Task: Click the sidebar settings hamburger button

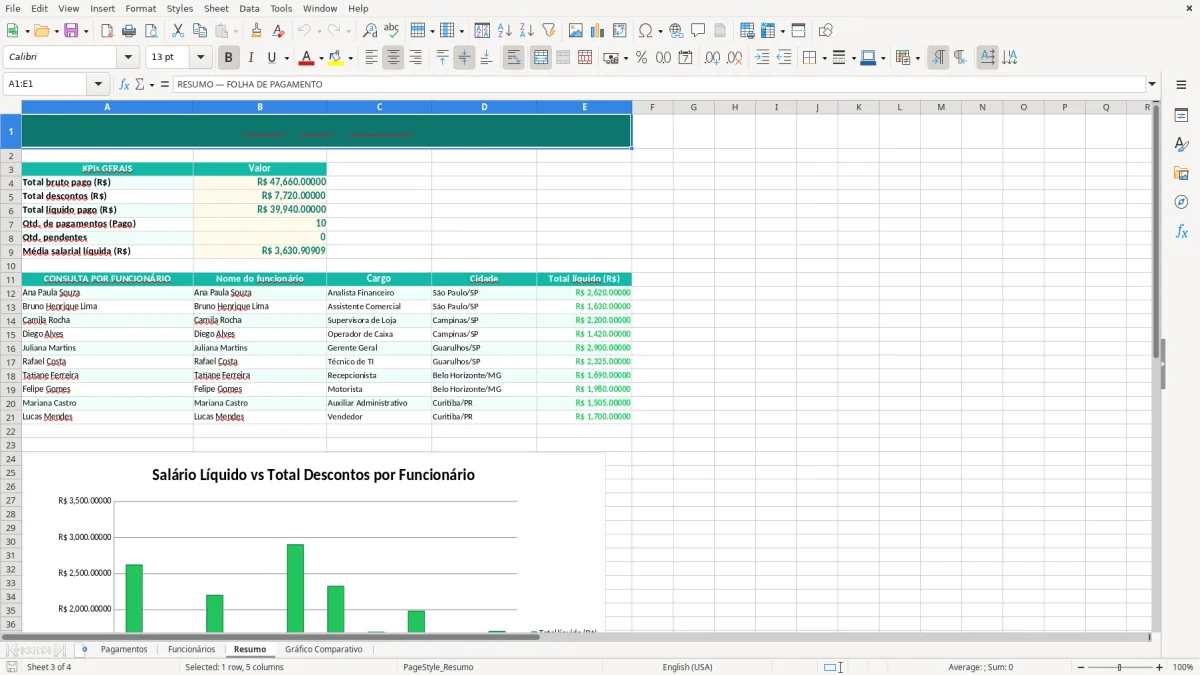Action: 1181,85
